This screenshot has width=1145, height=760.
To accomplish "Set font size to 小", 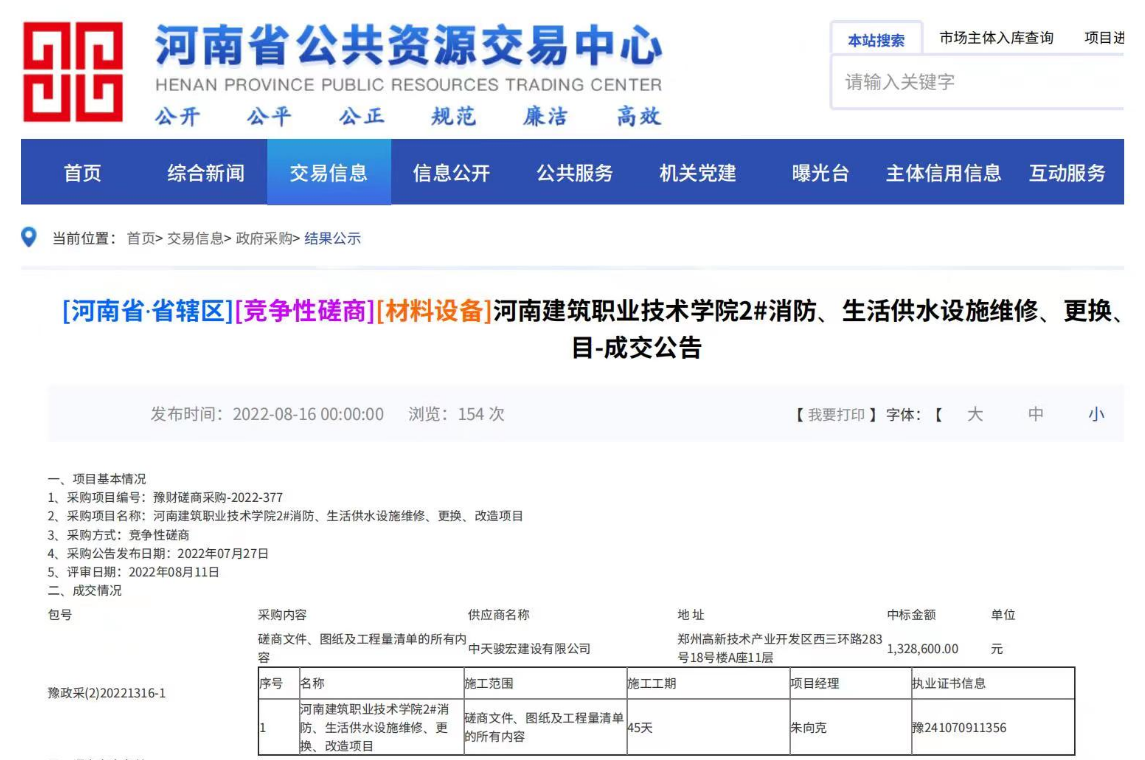I will (x=1096, y=415).
